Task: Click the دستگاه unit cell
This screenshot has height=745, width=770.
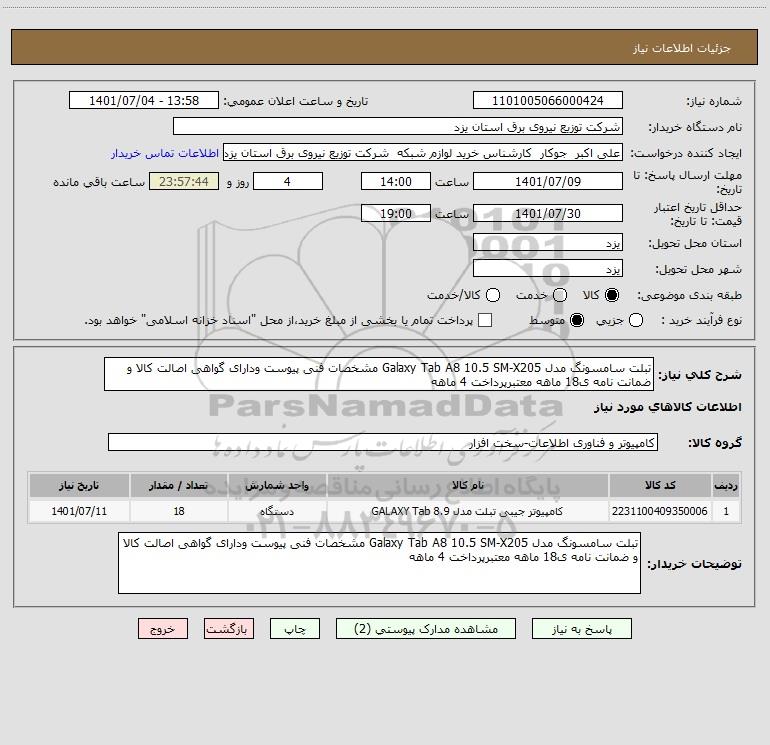Action: (x=277, y=511)
